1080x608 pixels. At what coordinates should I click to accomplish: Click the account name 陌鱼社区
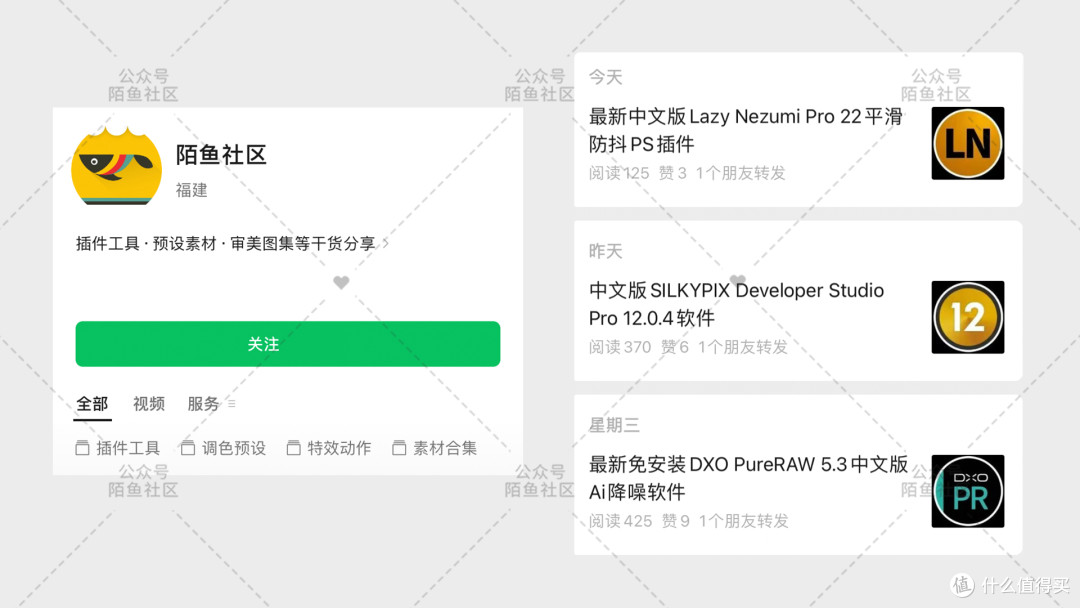[221, 155]
